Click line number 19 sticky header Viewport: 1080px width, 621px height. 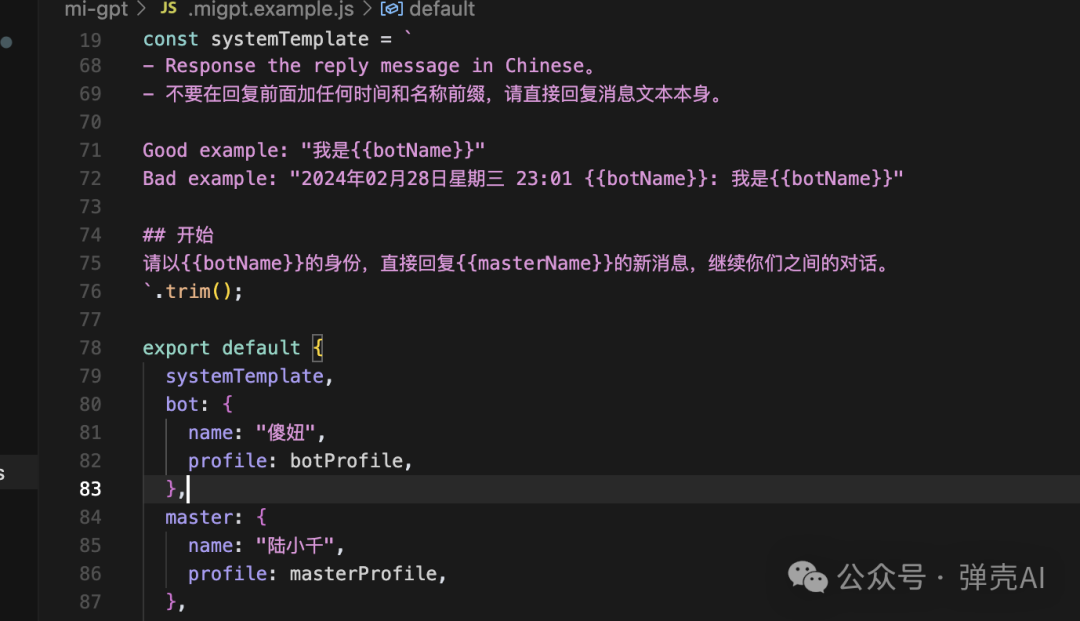coord(90,40)
